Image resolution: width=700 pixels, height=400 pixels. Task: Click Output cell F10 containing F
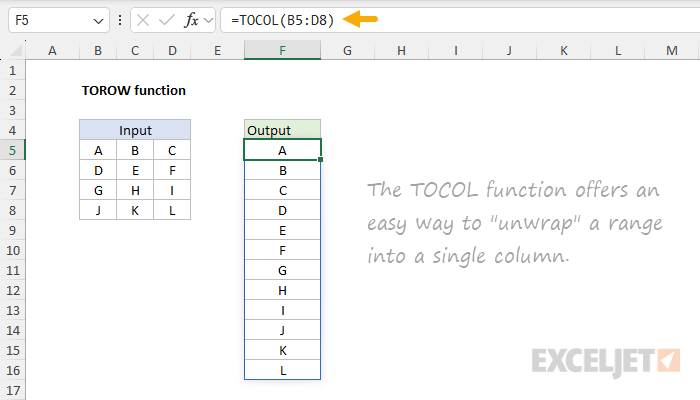pyautogui.click(x=282, y=250)
